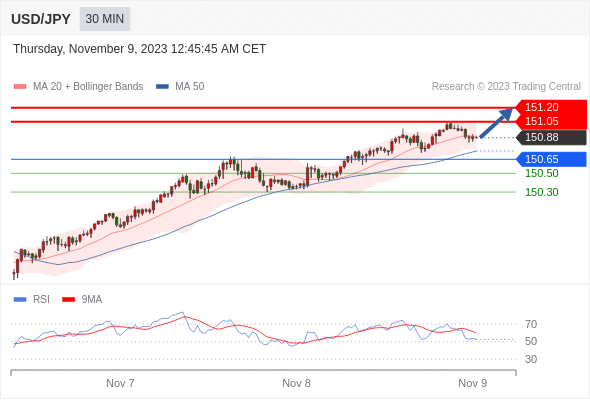The image size is (590, 400).
Task: Toggle the 9MA legend entry
Action: (82, 300)
